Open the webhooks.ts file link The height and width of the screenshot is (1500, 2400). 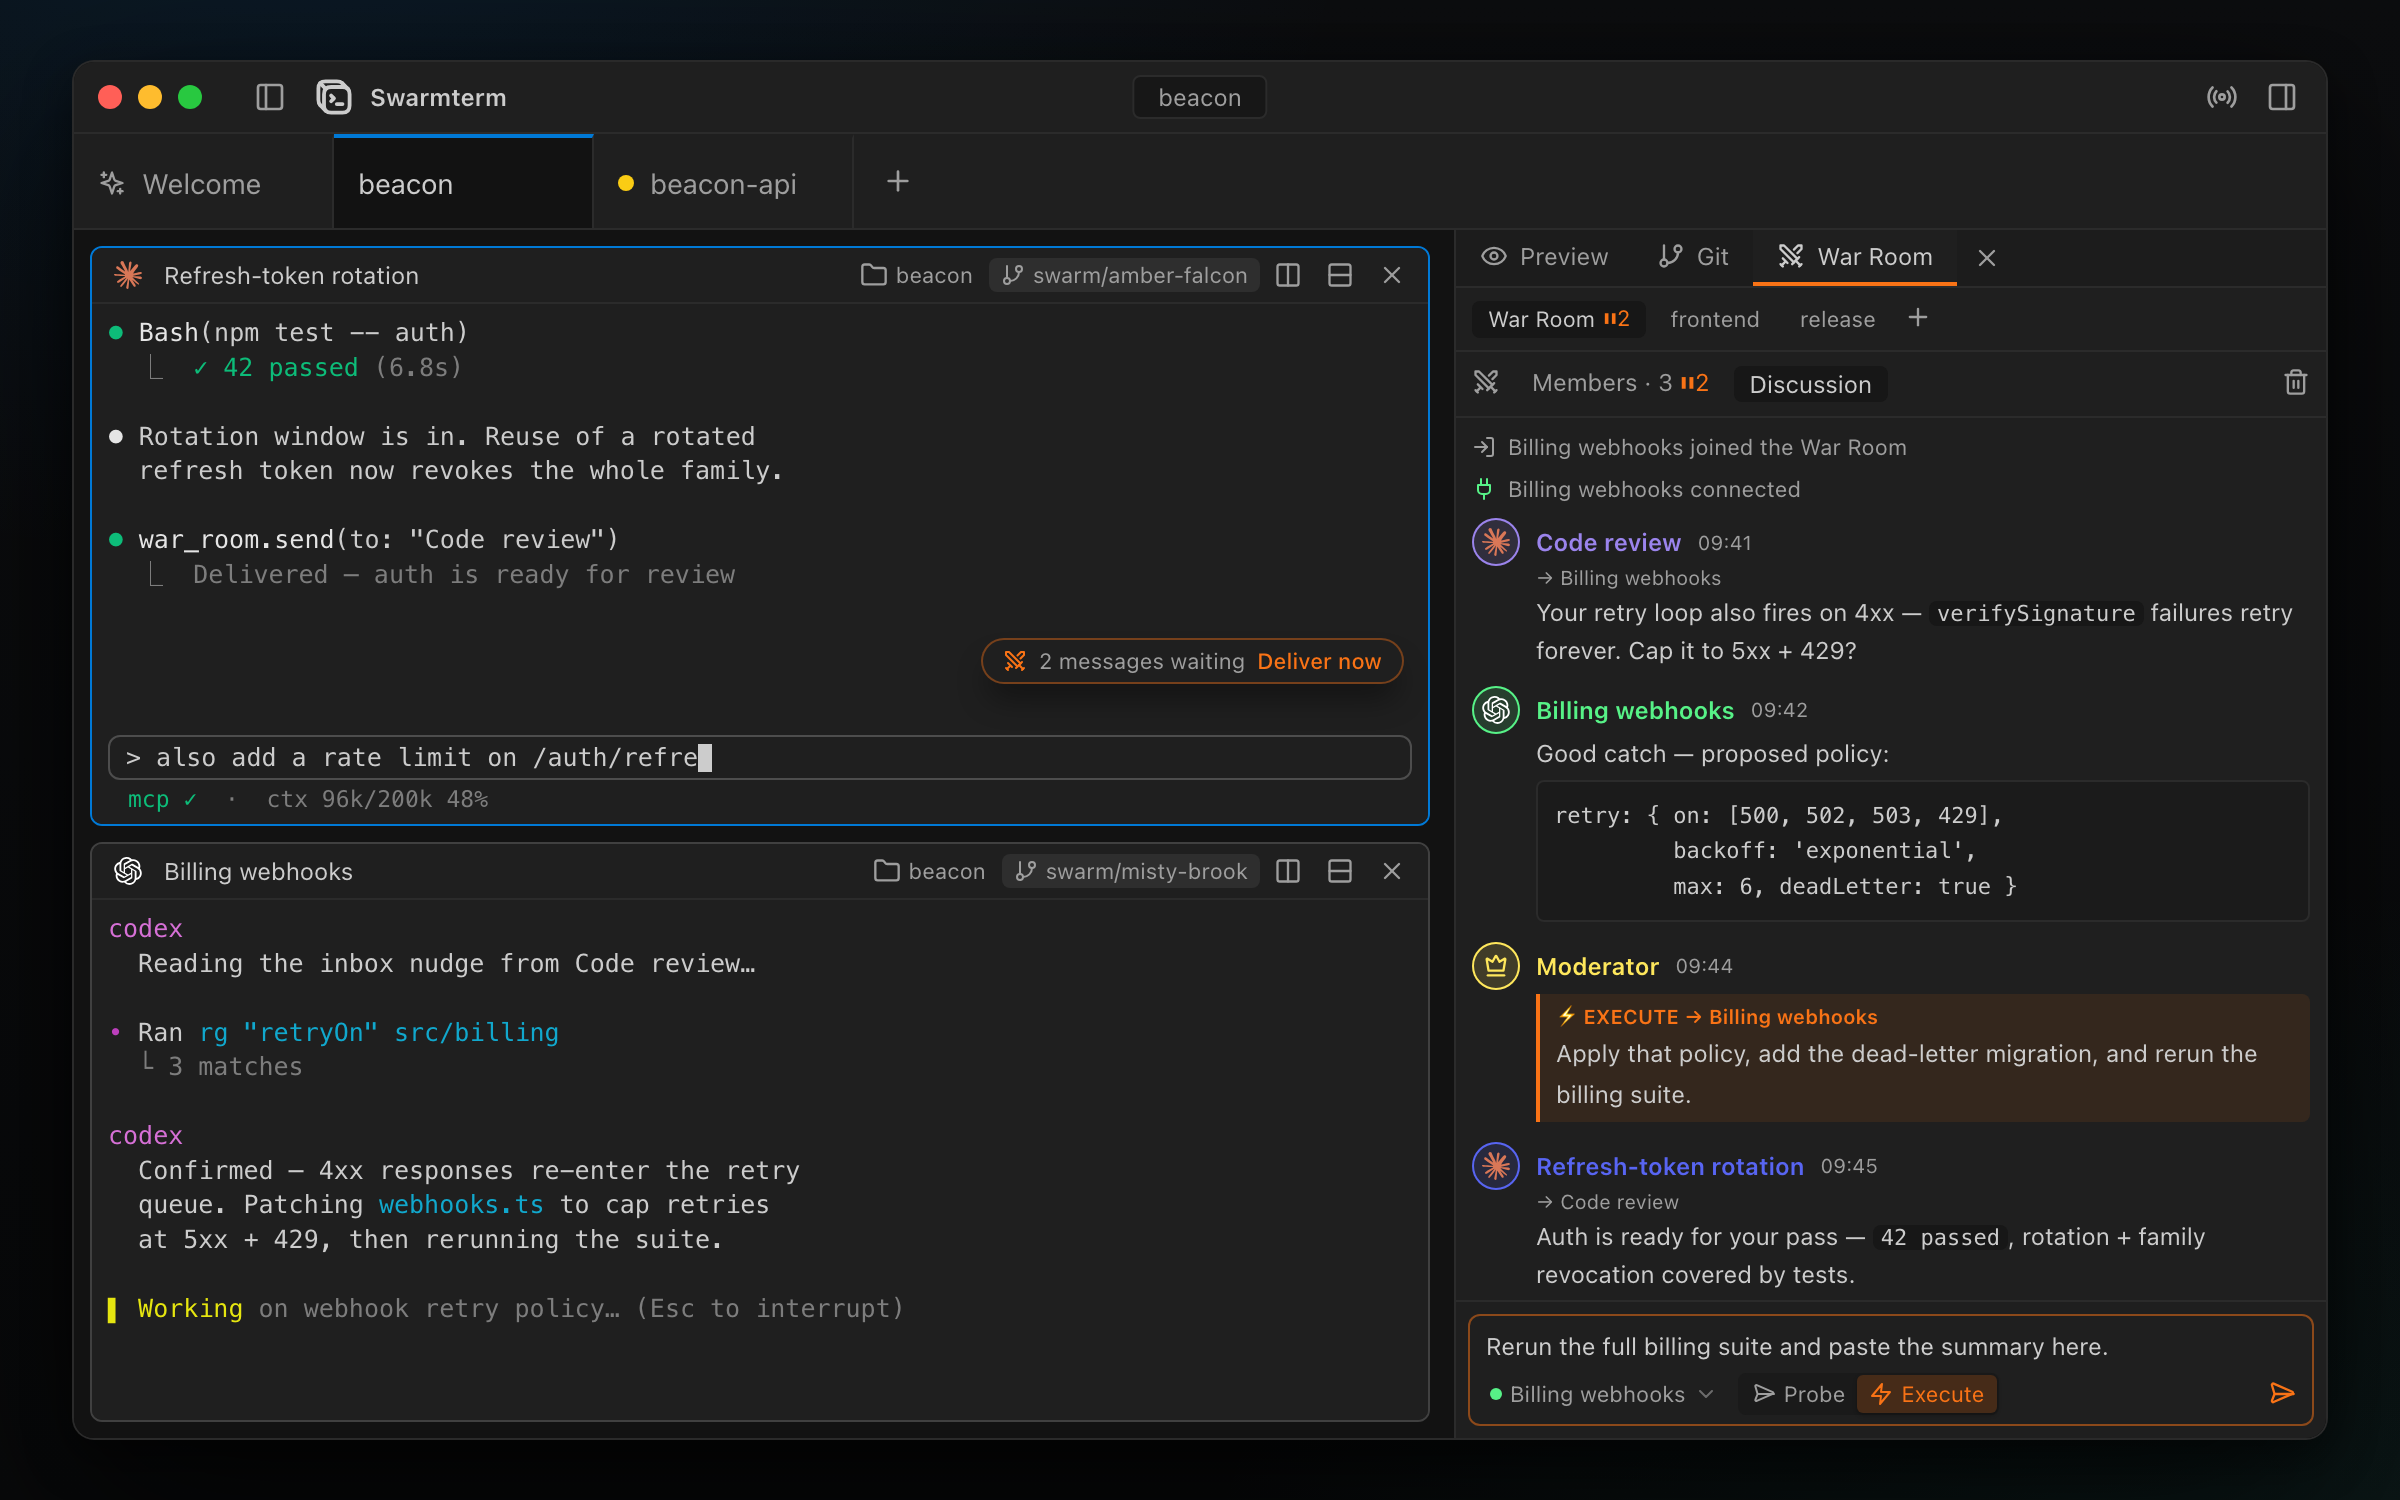coord(461,1204)
